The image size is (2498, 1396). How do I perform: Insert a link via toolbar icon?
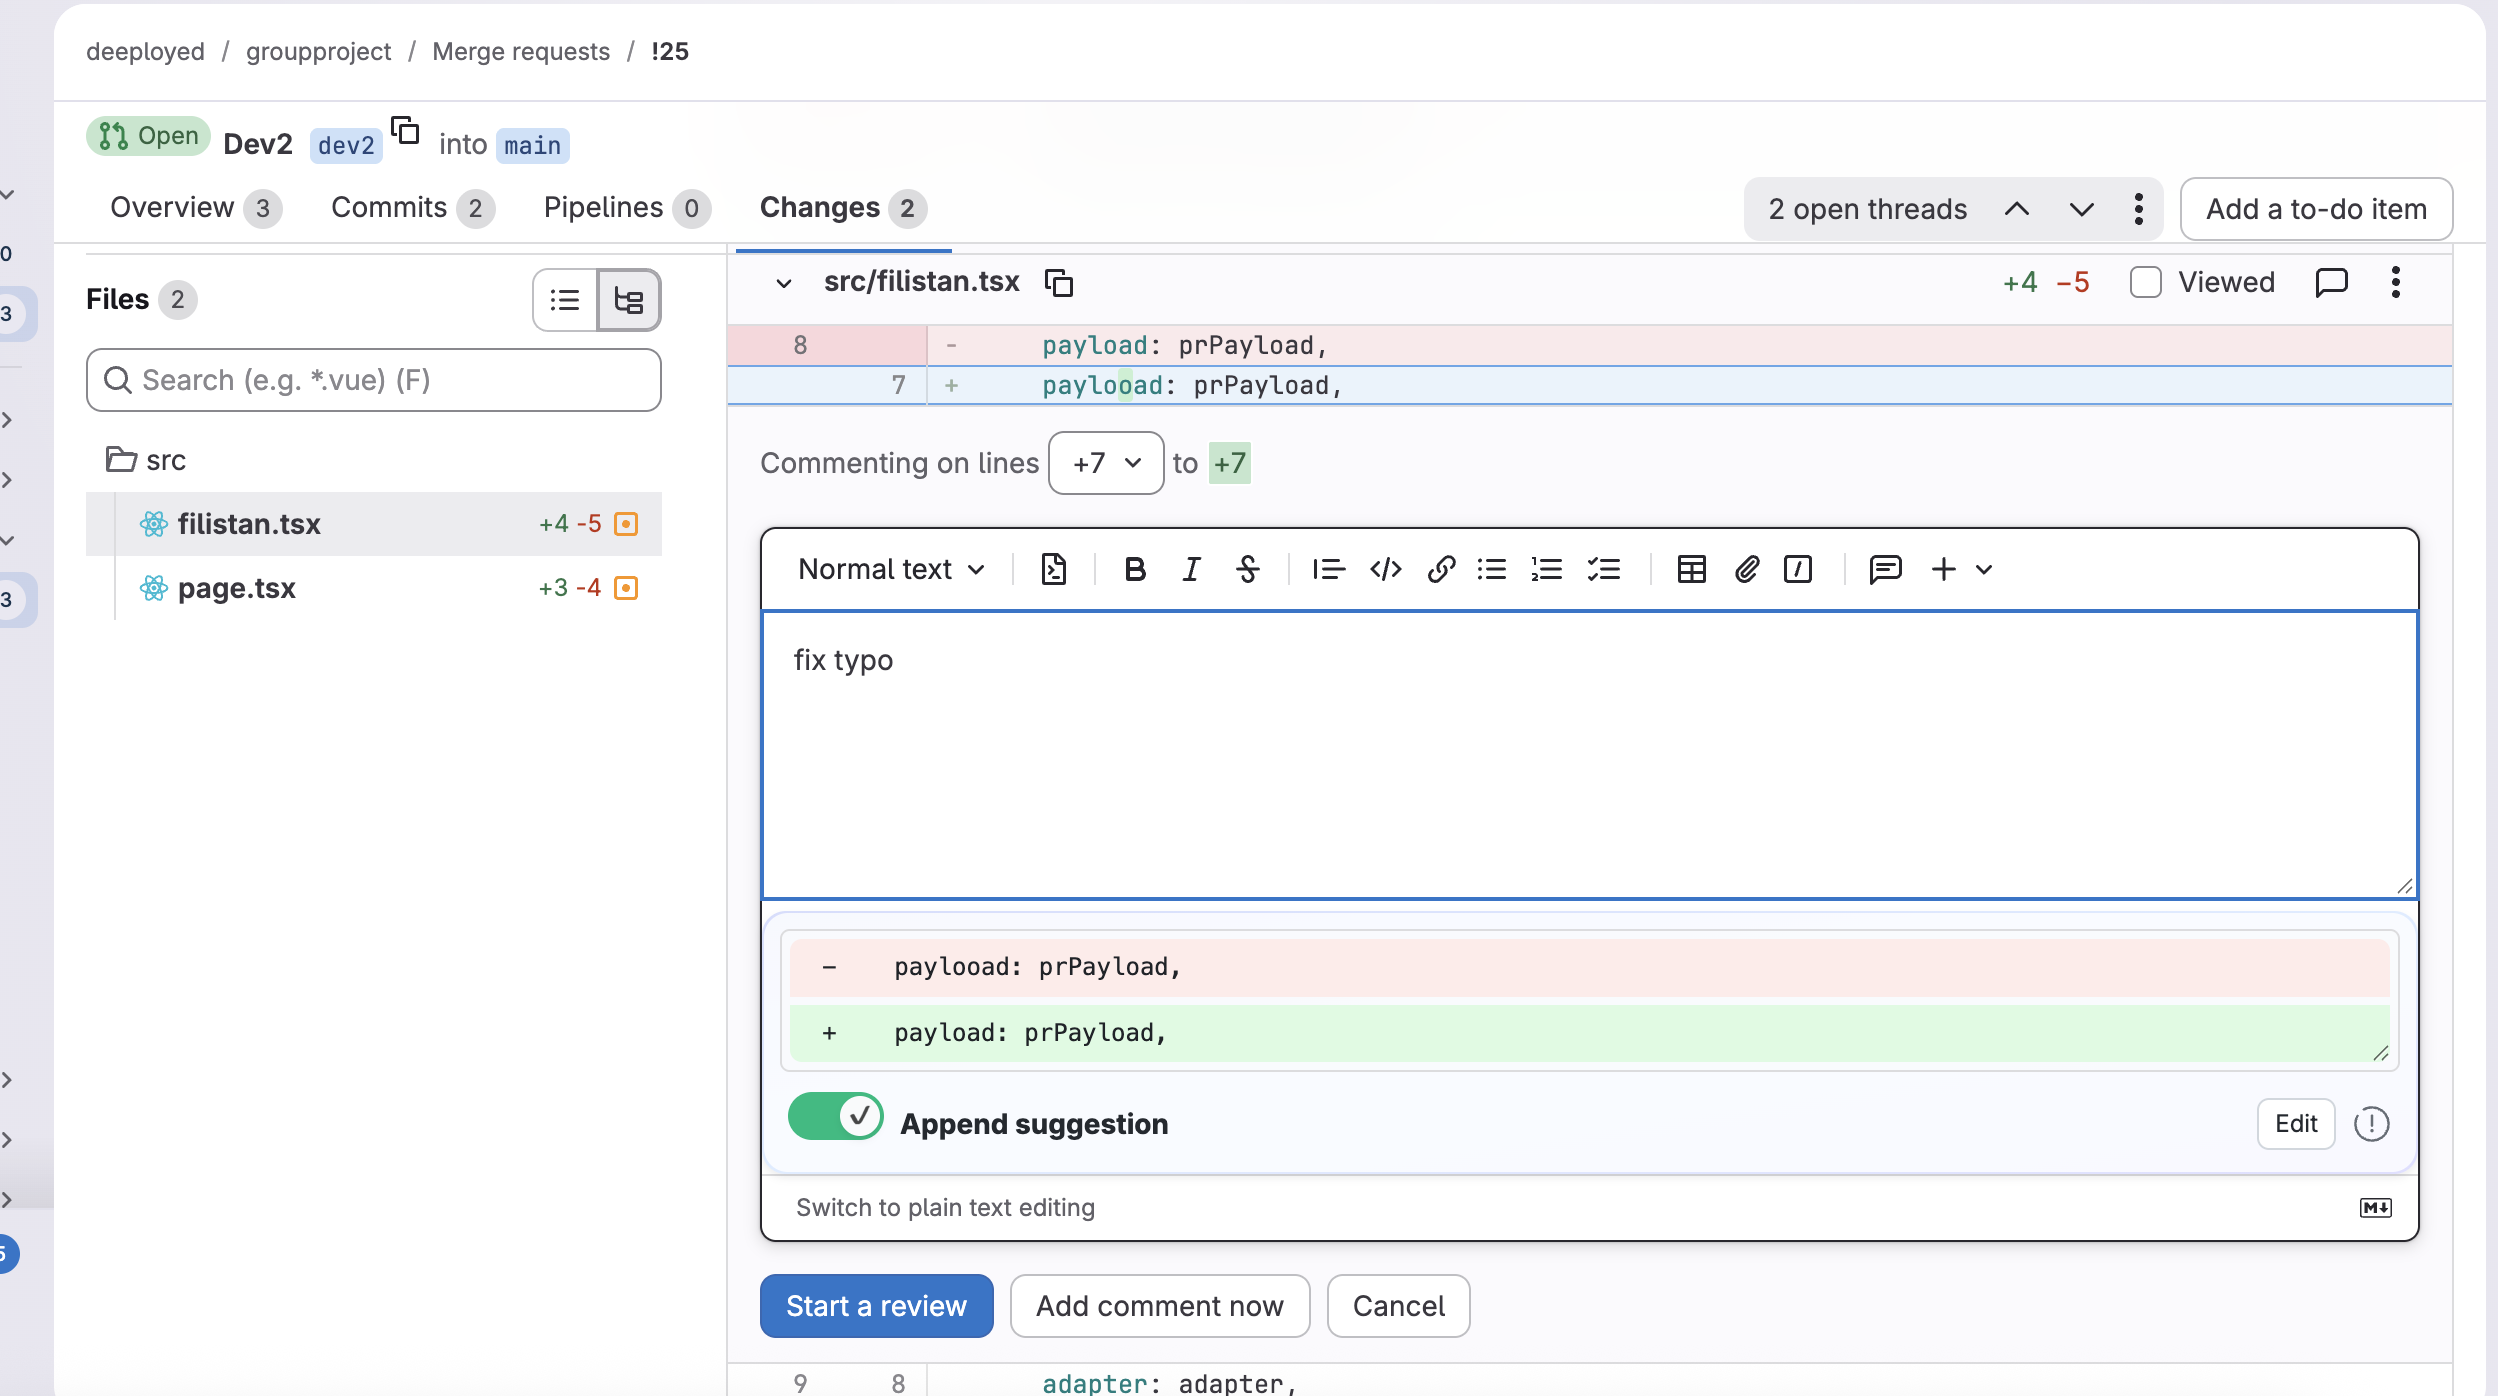pyautogui.click(x=1440, y=569)
